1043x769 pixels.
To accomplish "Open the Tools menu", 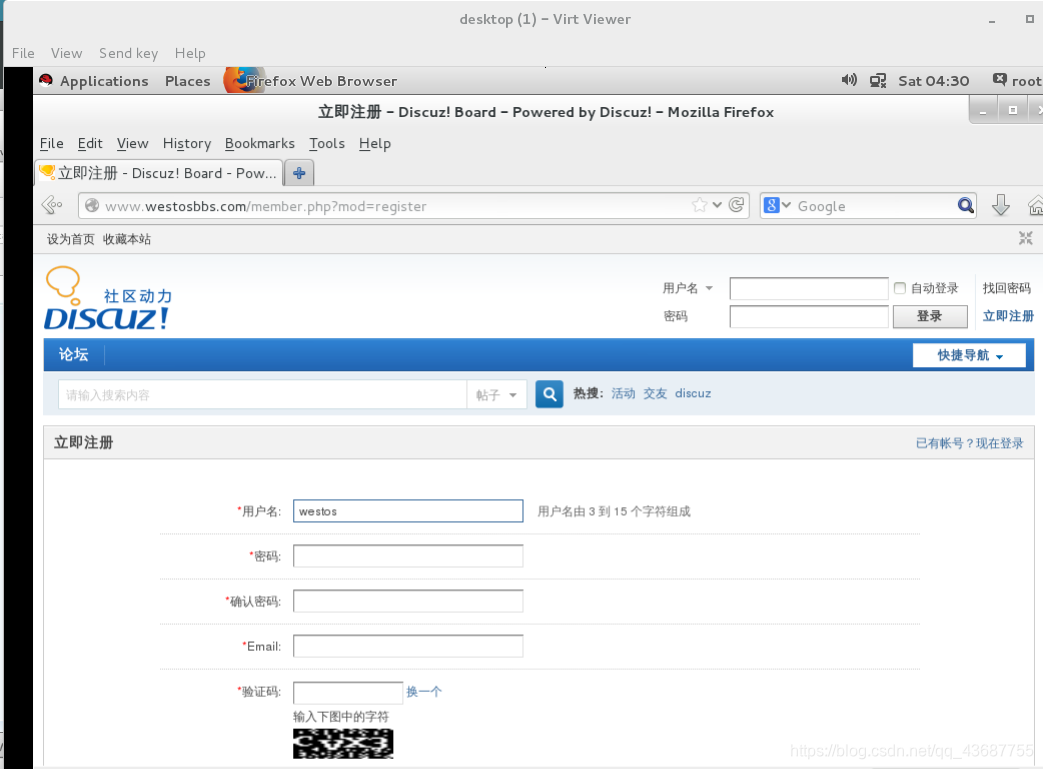I will [327, 144].
